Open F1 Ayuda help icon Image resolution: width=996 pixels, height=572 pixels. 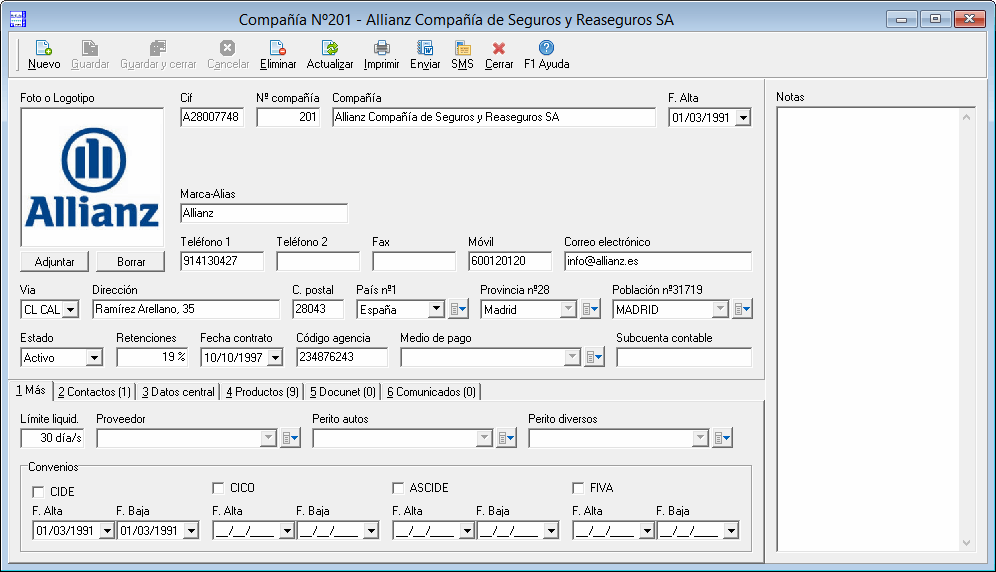point(546,48)
